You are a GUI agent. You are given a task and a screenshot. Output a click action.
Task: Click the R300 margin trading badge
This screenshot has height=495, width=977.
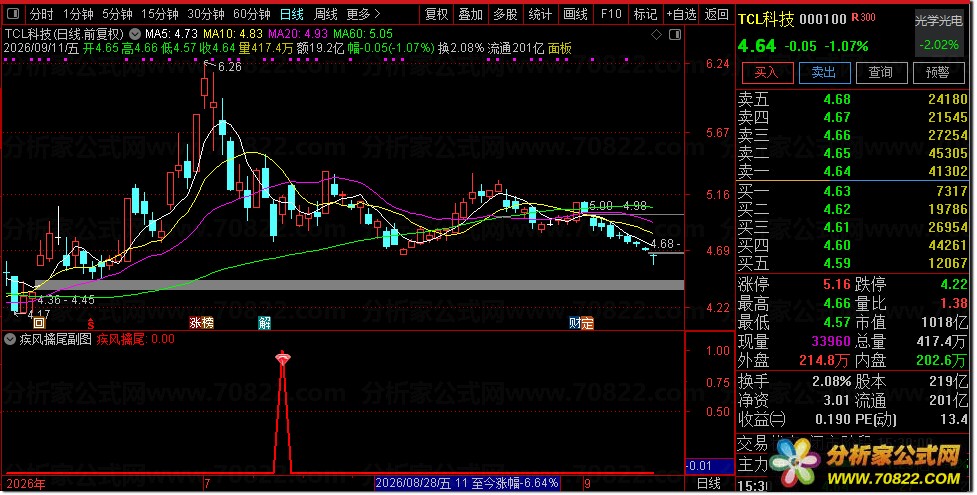864,17
